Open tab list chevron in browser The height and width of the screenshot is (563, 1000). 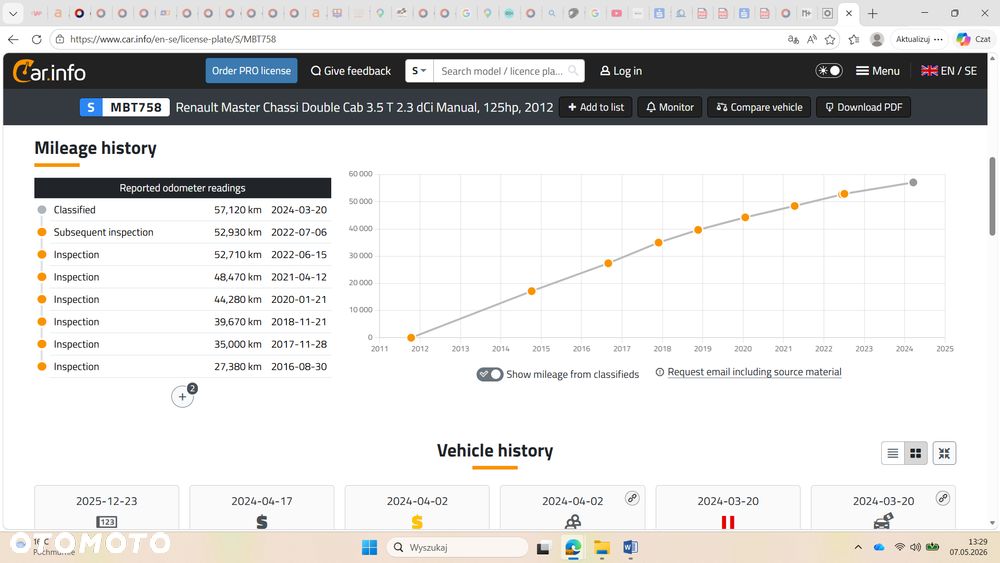coord(13,13)
